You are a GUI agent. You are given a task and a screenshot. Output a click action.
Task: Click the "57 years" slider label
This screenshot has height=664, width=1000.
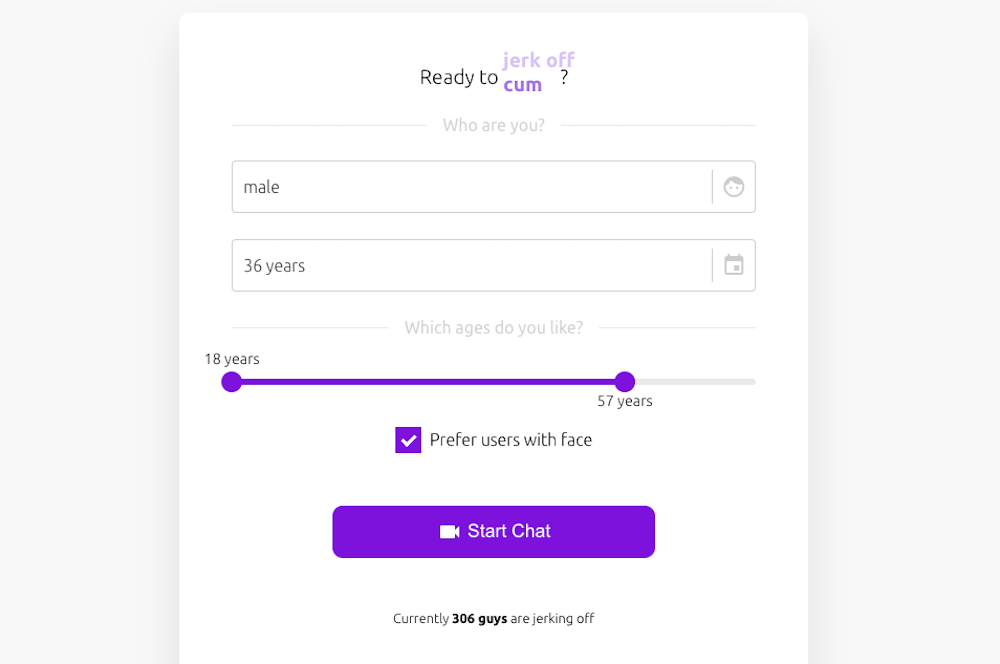tap(625, 401)
